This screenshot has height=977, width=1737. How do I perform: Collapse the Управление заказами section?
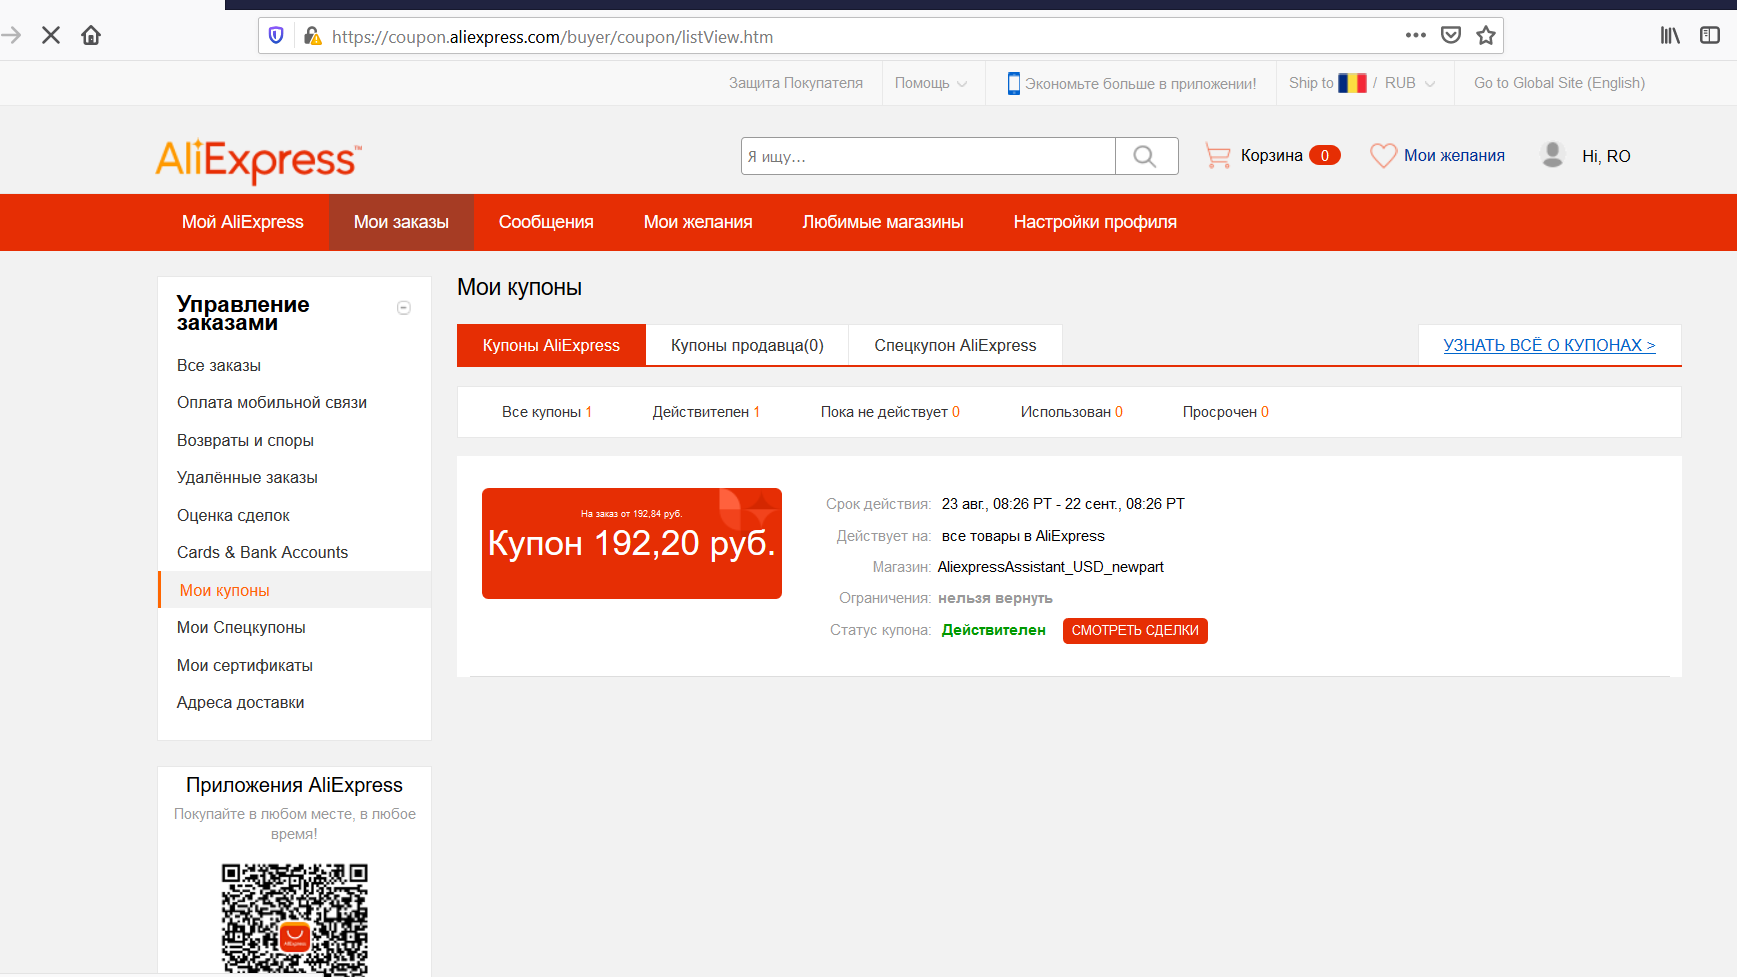(x=404, y=308)
